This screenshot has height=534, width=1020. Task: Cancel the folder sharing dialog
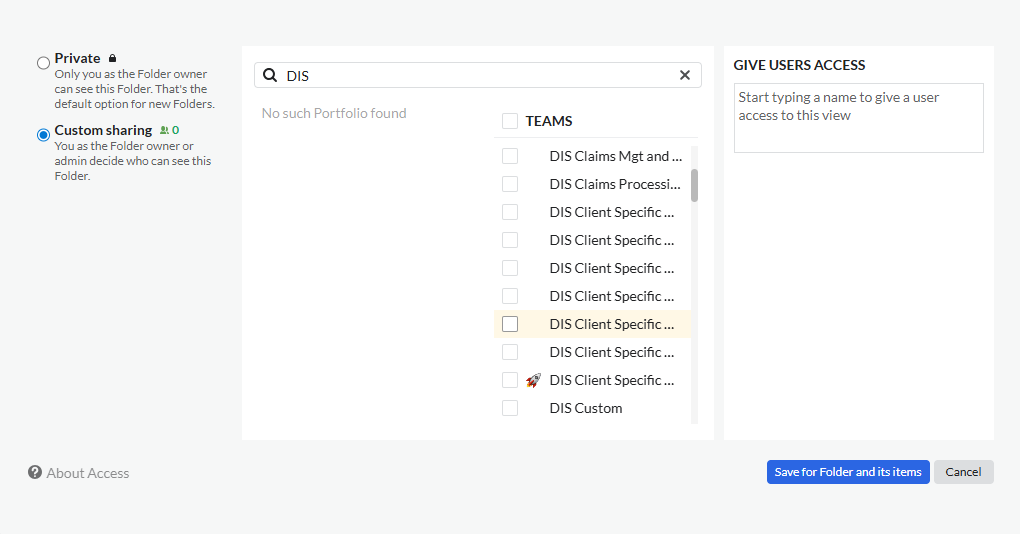click(963, 472)
